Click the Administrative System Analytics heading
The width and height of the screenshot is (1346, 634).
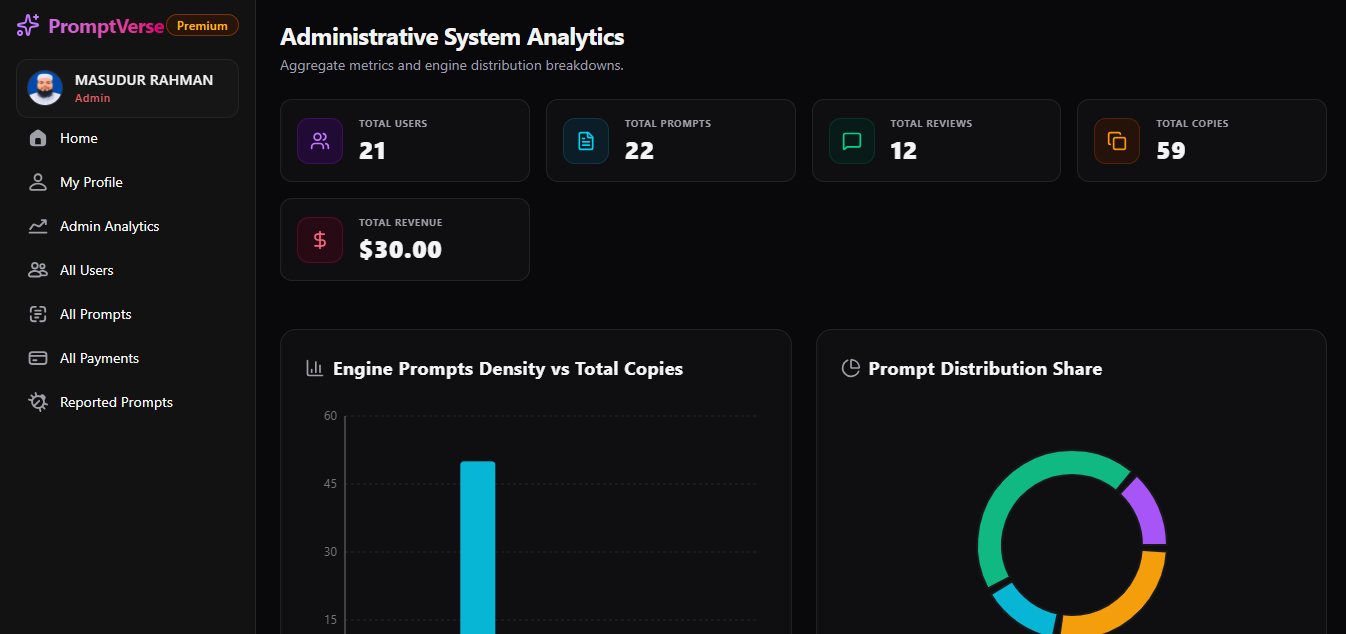[x=452, y=37]
